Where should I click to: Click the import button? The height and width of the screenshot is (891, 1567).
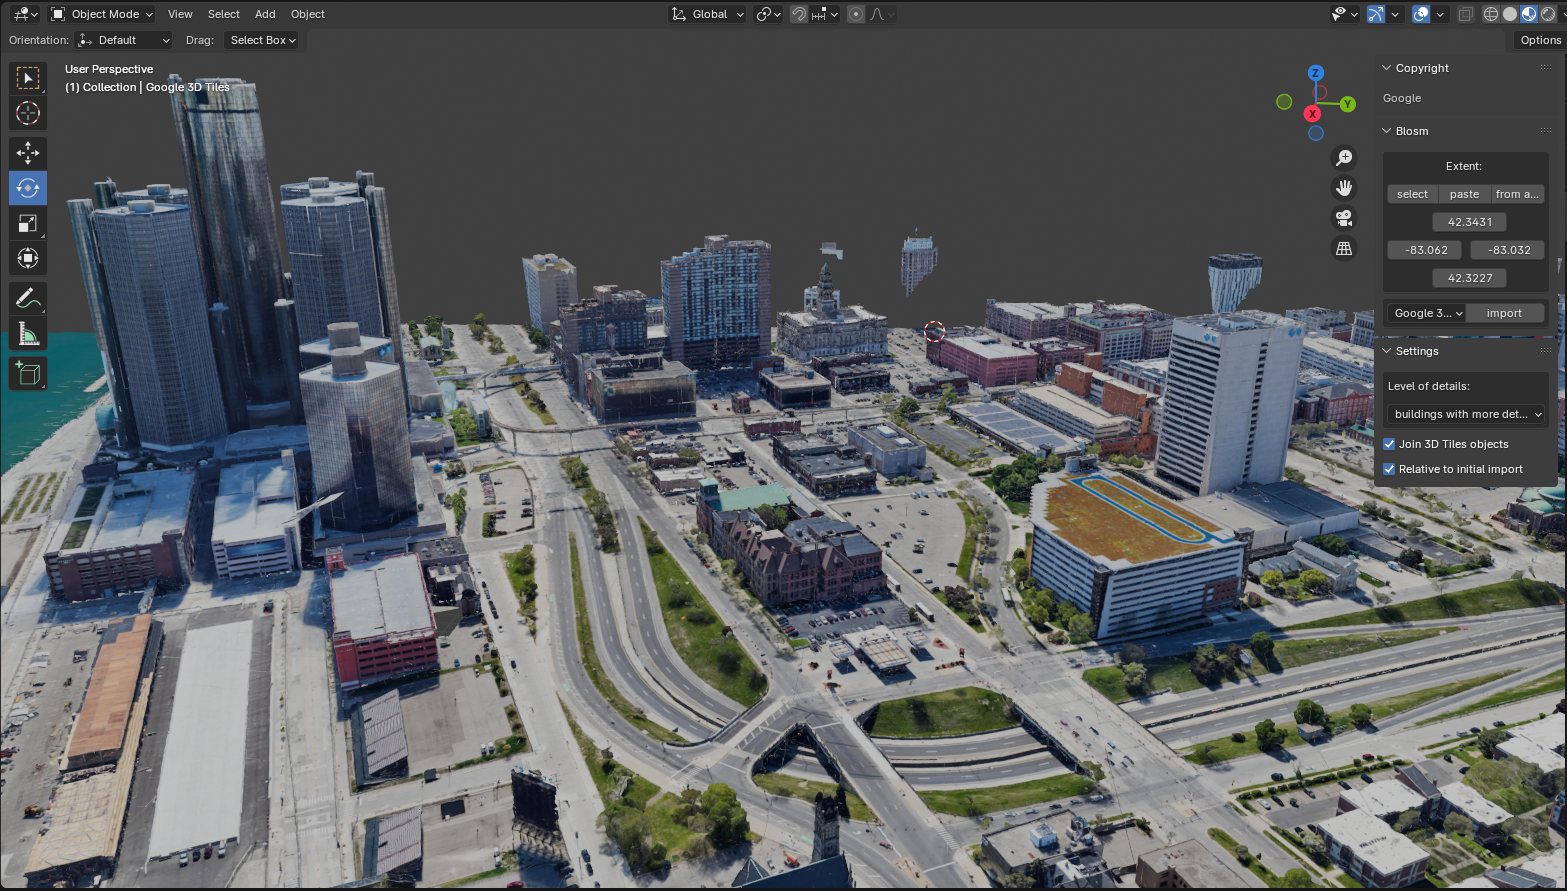(x=1504, y=313)
